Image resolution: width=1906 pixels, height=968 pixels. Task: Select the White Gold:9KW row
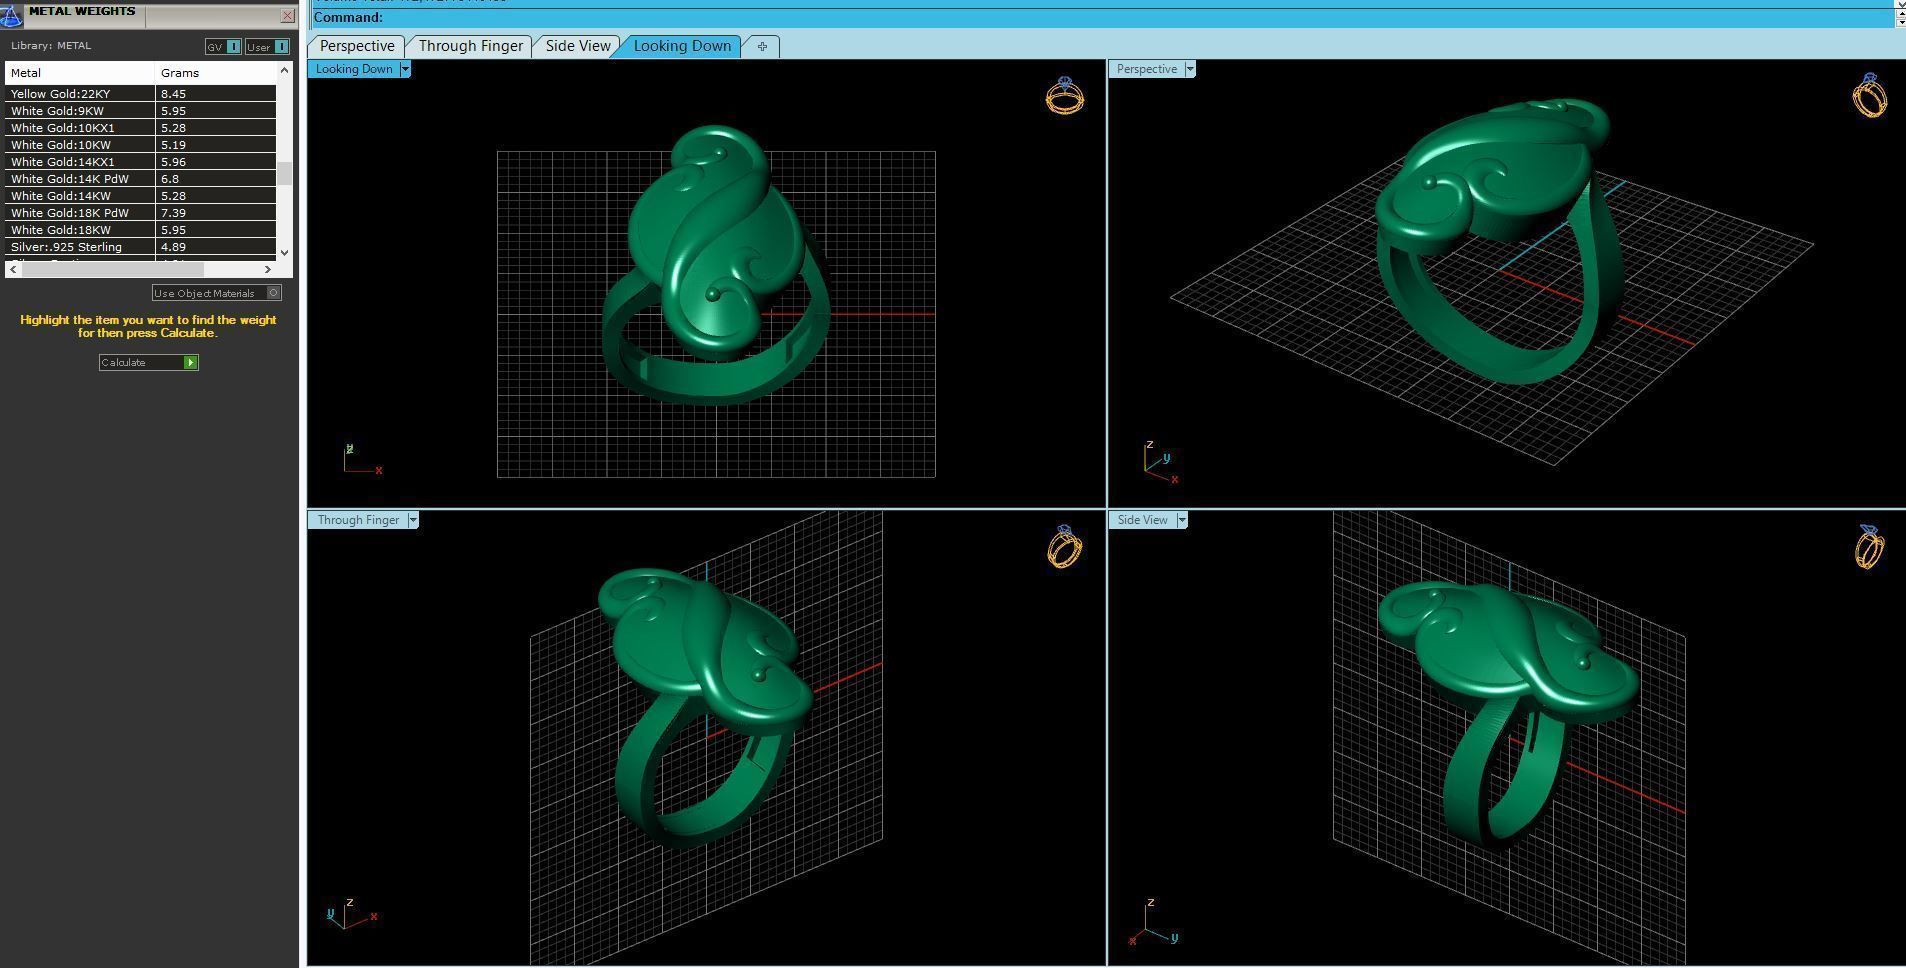140,111
